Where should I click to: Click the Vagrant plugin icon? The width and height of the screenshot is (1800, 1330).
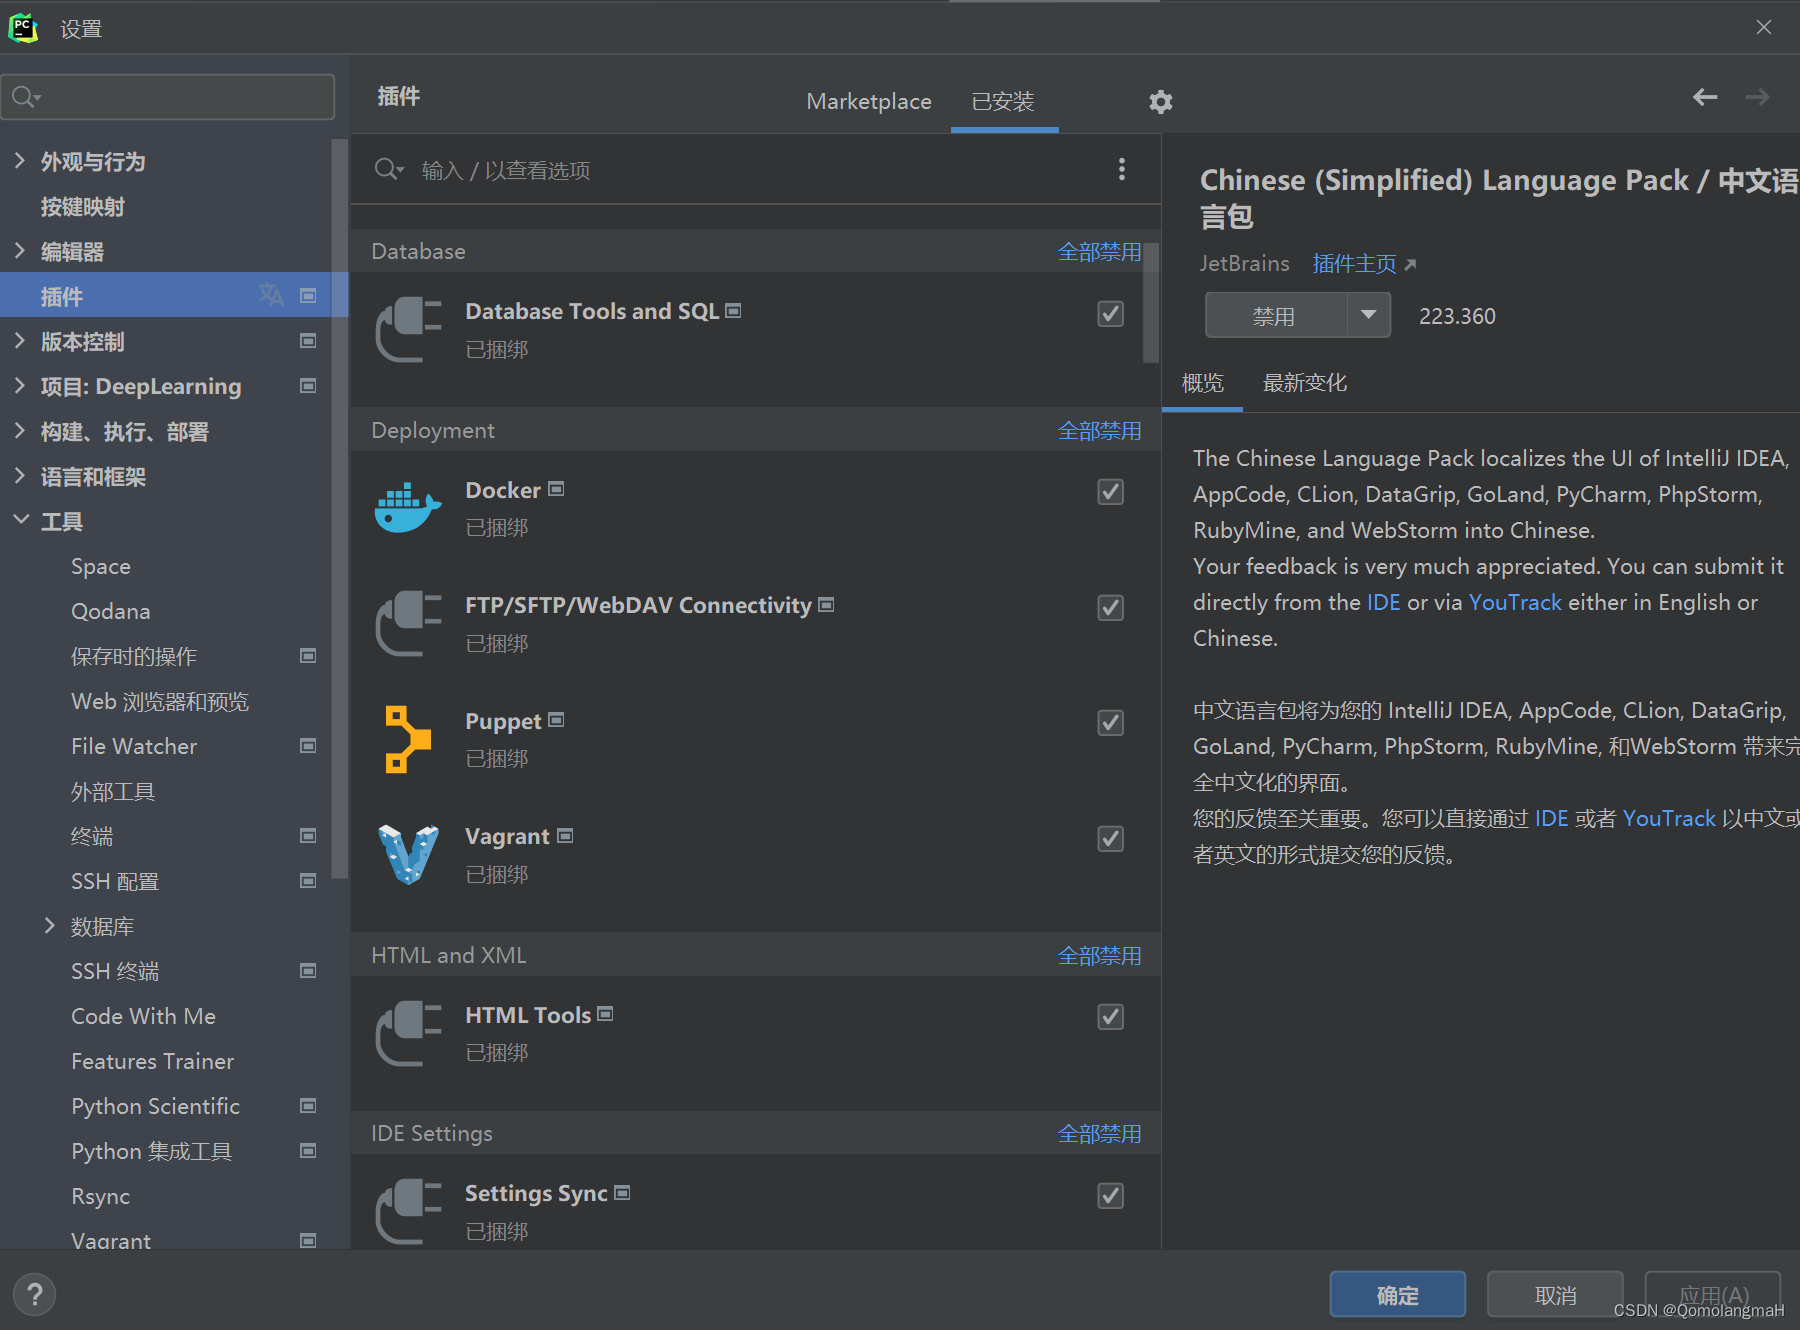[408, 854]
